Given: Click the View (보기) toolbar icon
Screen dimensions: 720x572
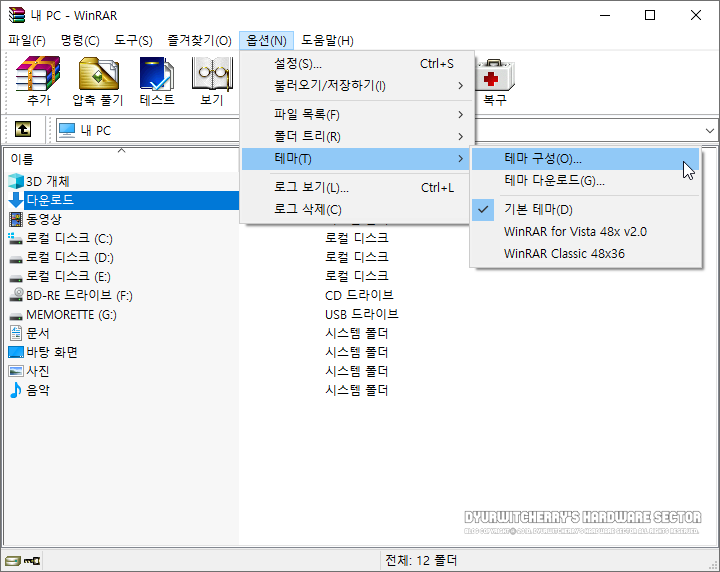Looking at the screenshot, I should click(212, 73).
